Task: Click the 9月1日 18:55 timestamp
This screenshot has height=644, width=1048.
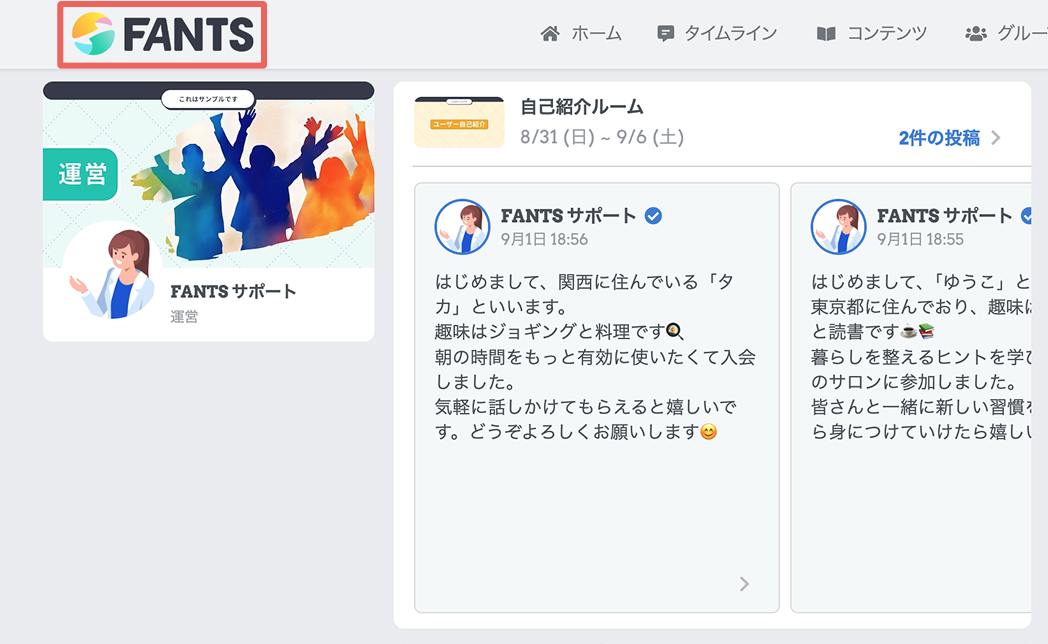Action: point(920,240)
